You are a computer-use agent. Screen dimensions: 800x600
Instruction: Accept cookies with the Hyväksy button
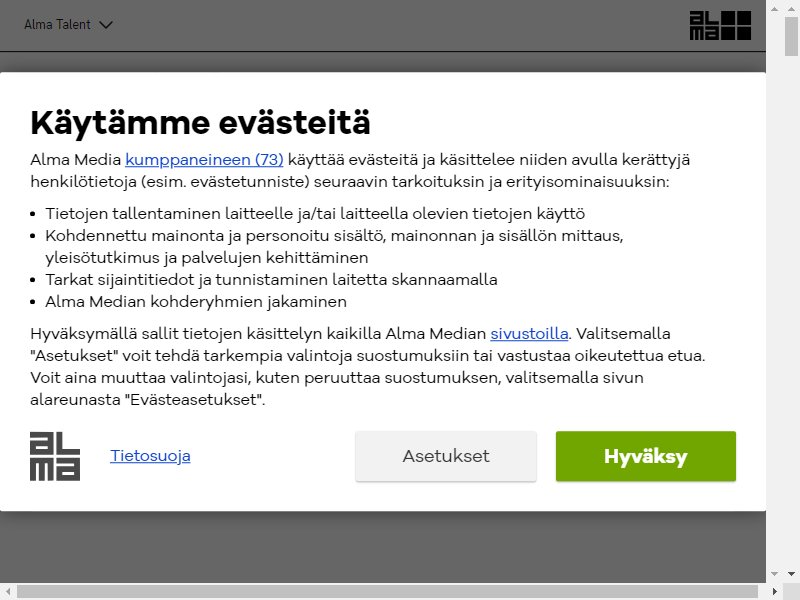(x=645, y=456)
